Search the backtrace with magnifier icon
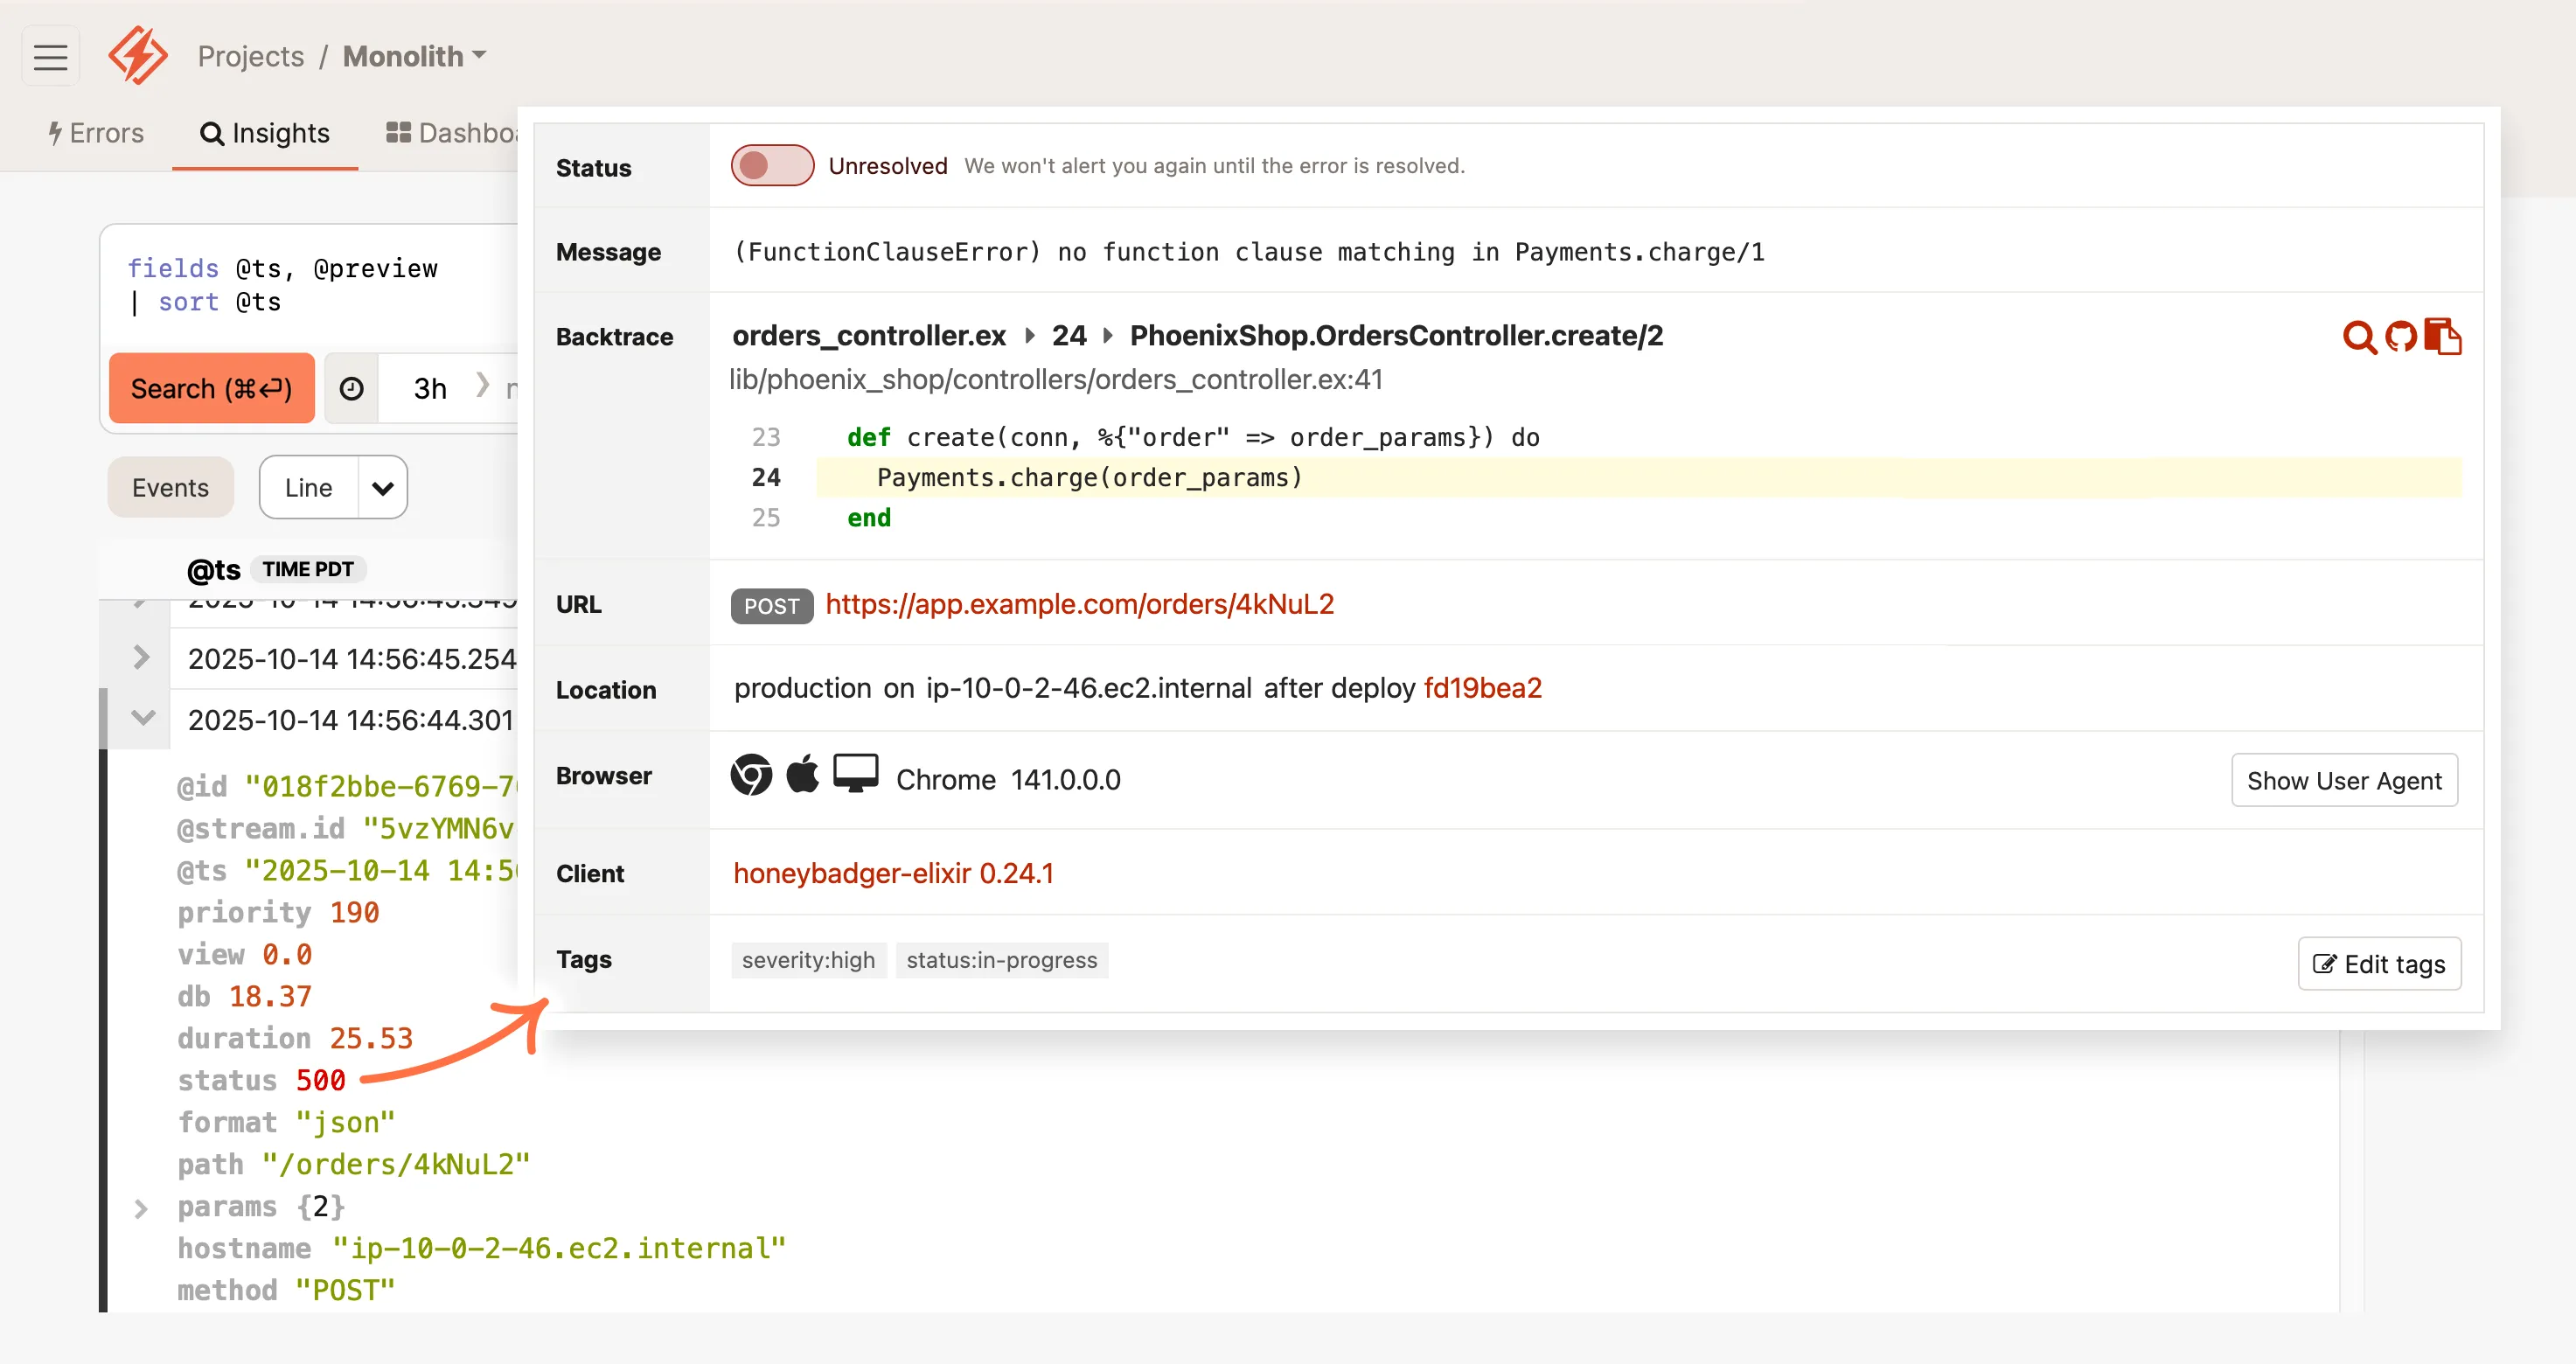 click(2360, 337)
